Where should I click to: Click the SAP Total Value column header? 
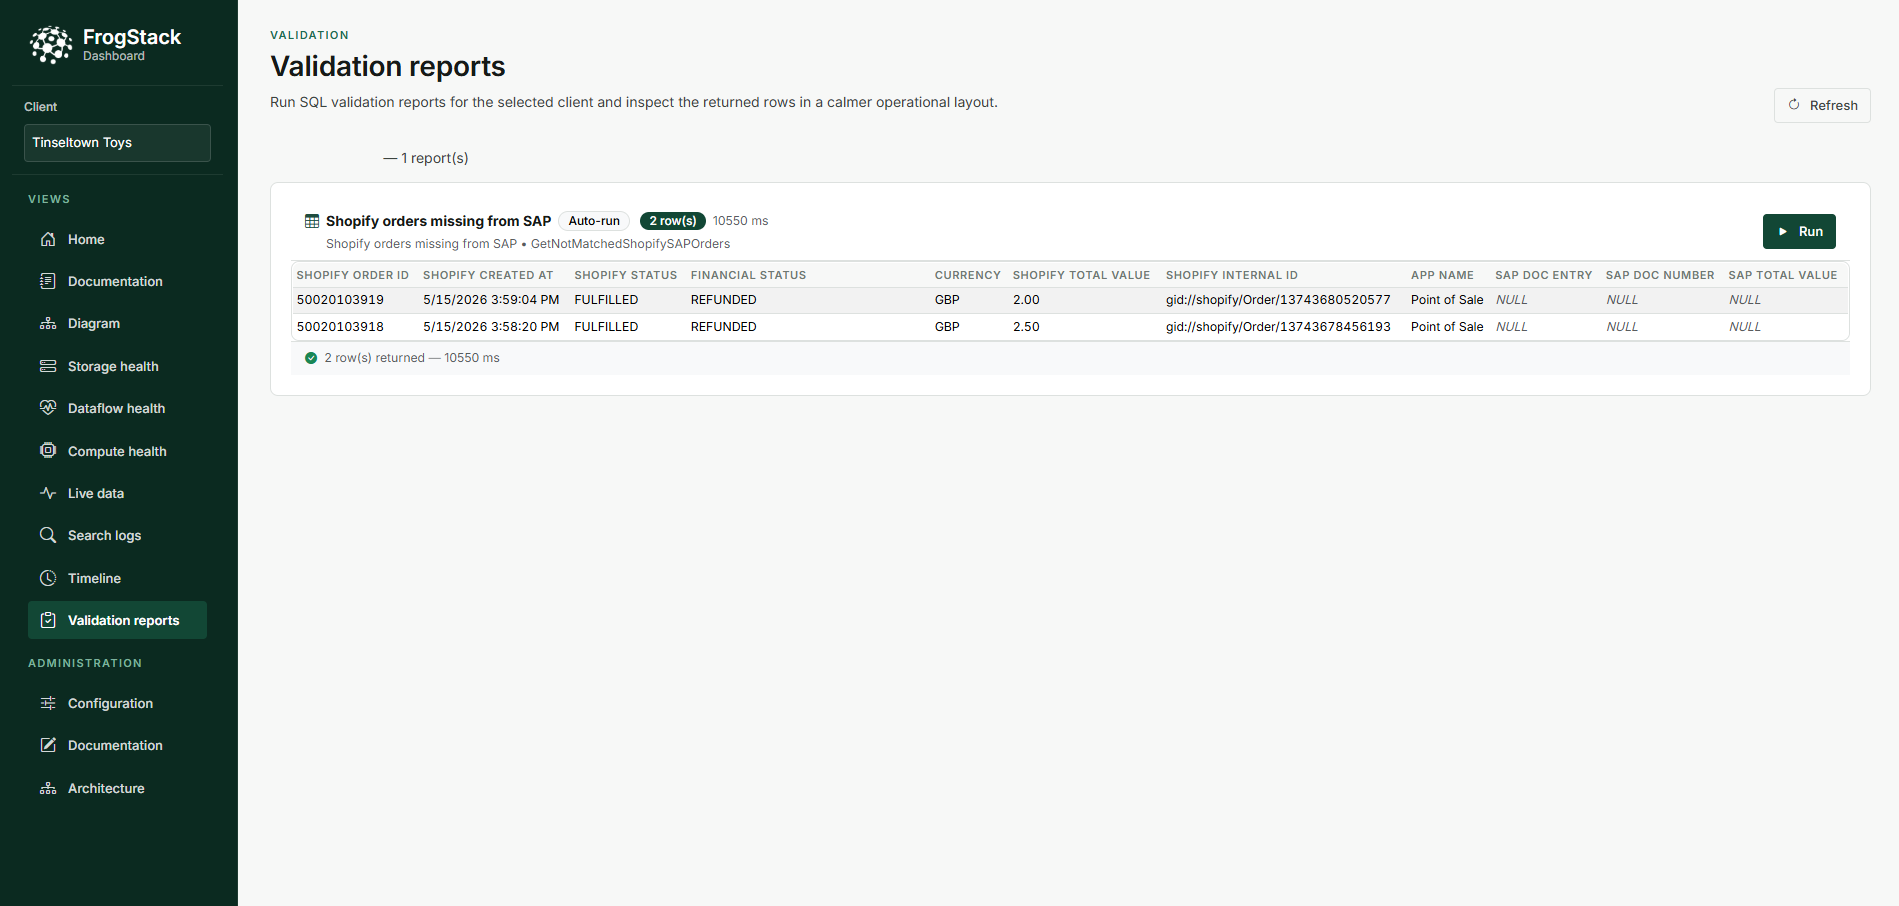point(1783,275)
